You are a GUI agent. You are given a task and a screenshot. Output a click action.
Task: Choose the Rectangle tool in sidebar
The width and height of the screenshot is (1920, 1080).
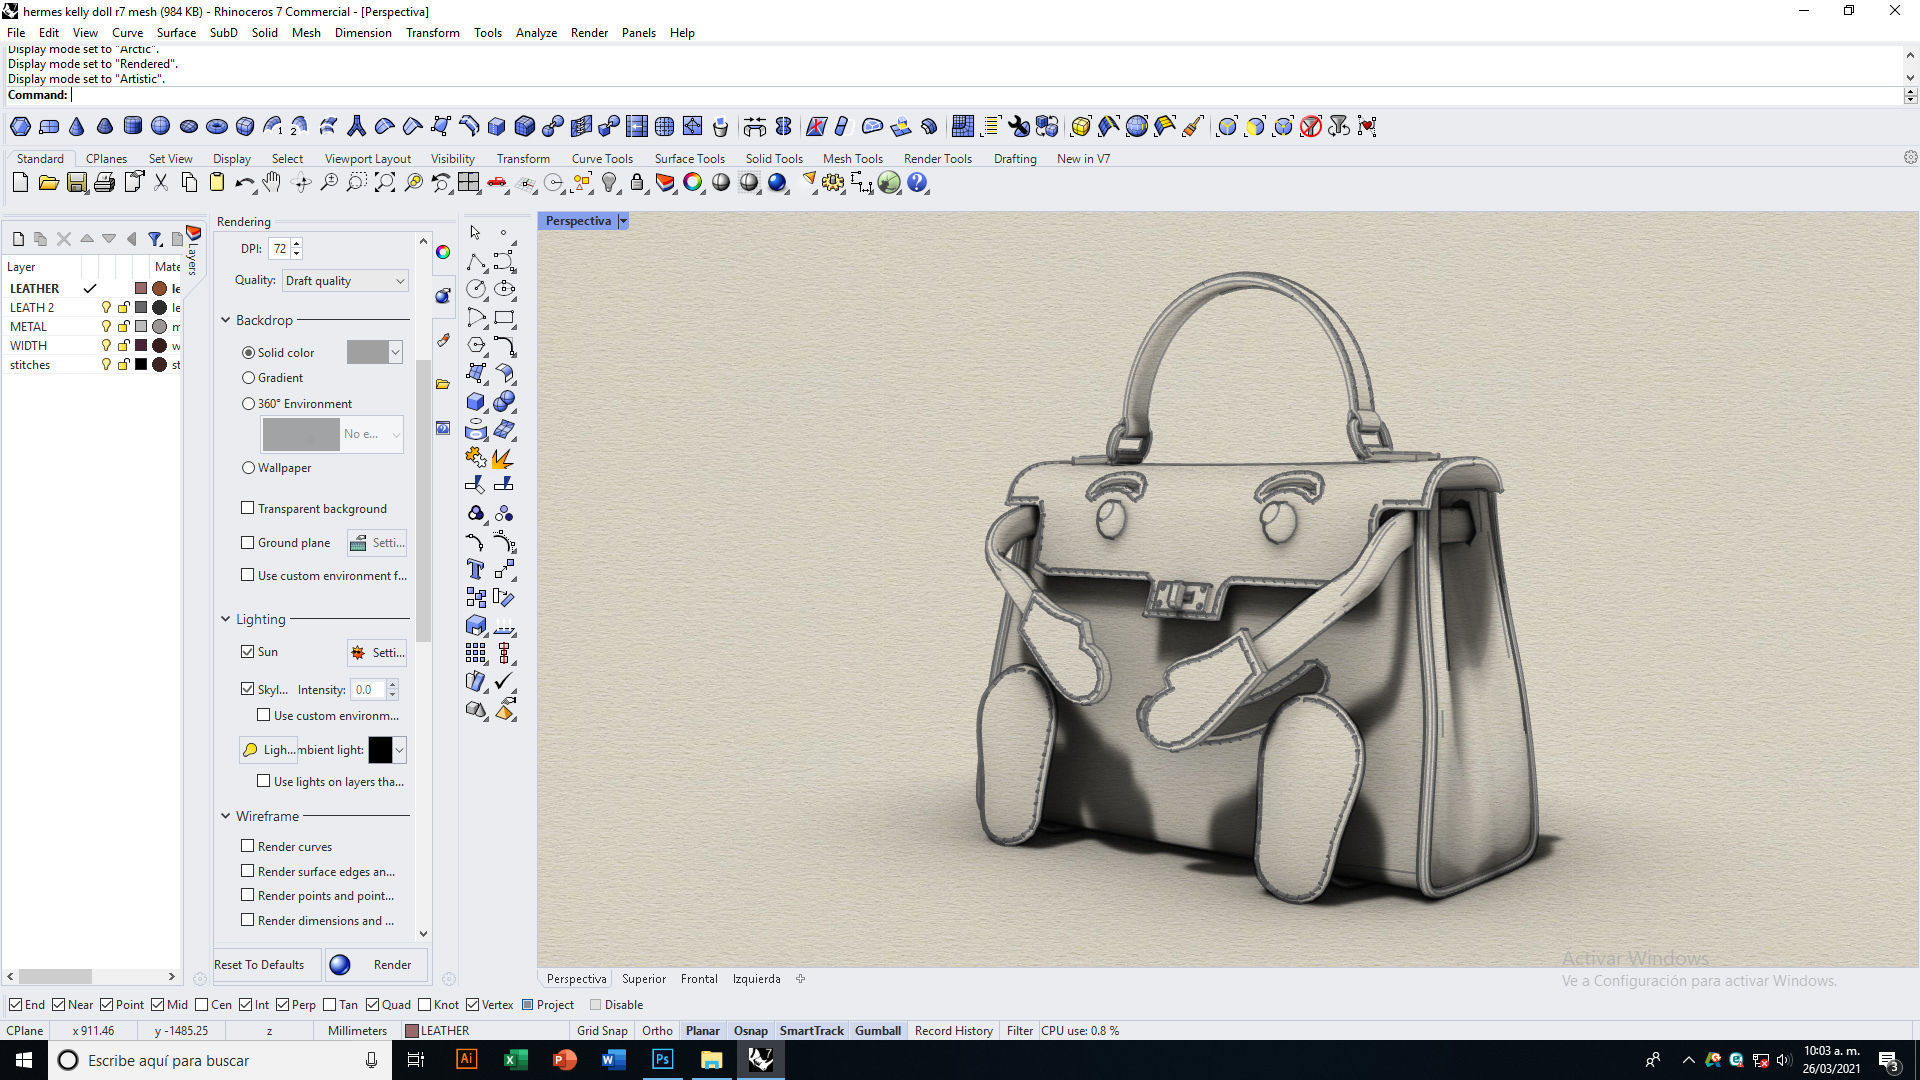pos(505,318)
